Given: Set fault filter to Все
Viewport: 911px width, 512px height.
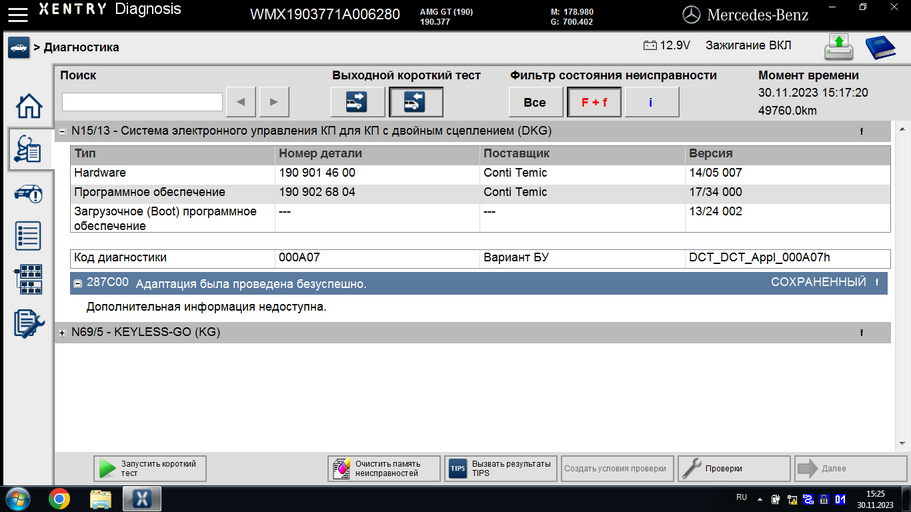Looking at the screenshot, I should [535, 102].
